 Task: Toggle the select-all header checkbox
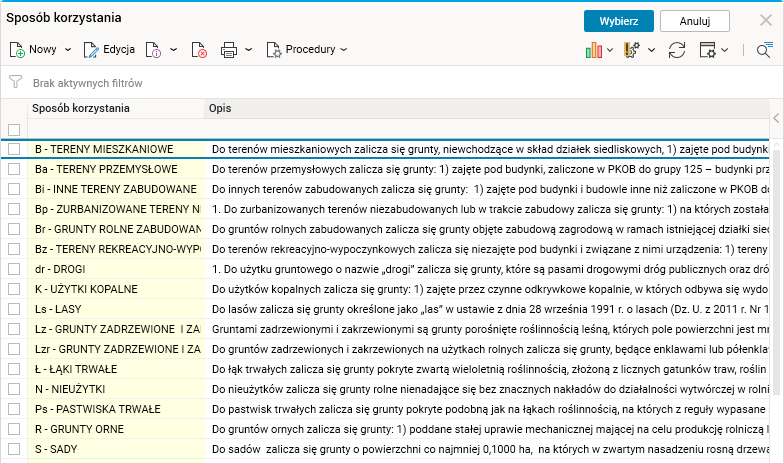14,130
